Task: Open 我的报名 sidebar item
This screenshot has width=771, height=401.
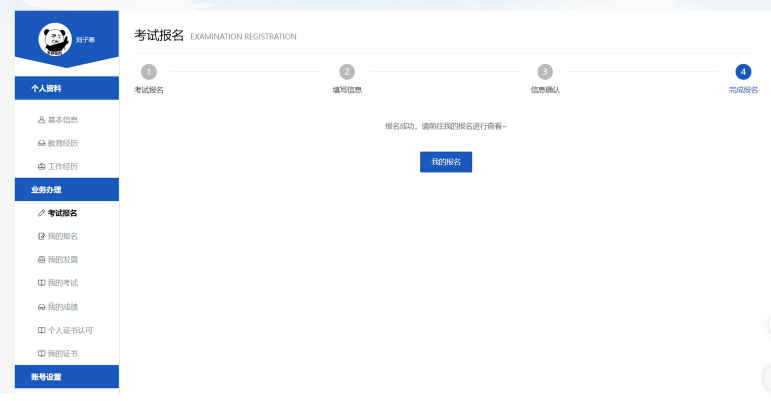Action: tap(62, 236)
